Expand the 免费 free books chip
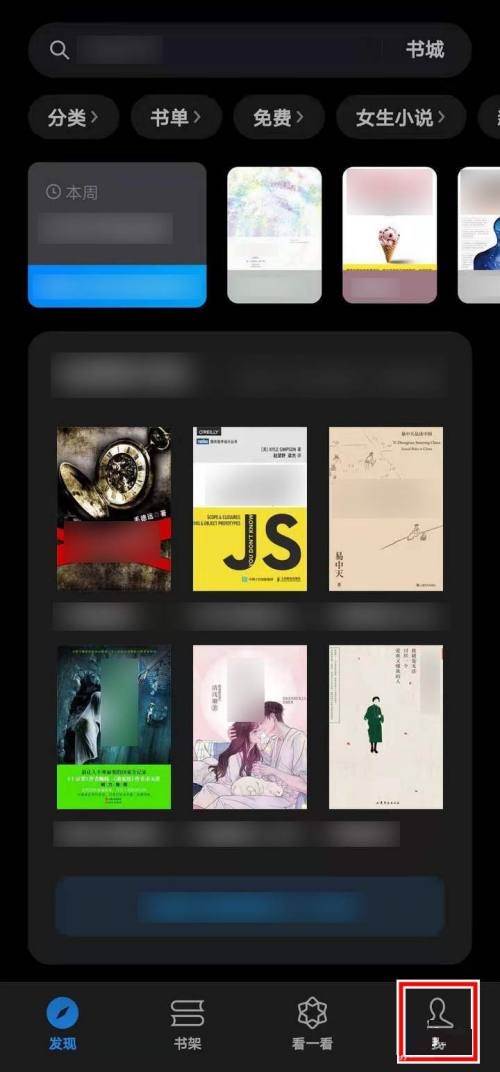The height and width of the screenshot is (1072, 500). [279, 118]
